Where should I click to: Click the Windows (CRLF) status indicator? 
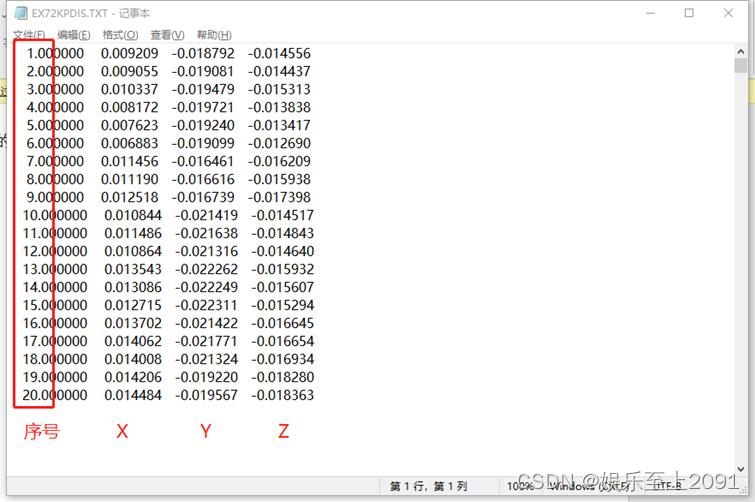[x=590, y=486]
